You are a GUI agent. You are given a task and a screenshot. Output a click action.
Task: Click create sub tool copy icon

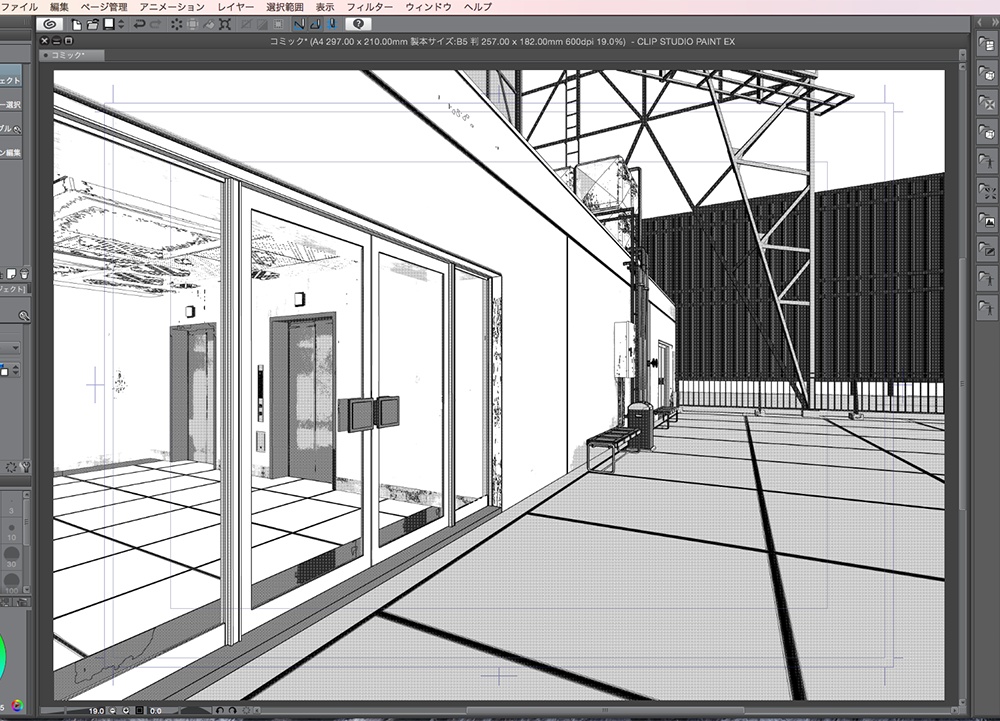pos(11,274)
